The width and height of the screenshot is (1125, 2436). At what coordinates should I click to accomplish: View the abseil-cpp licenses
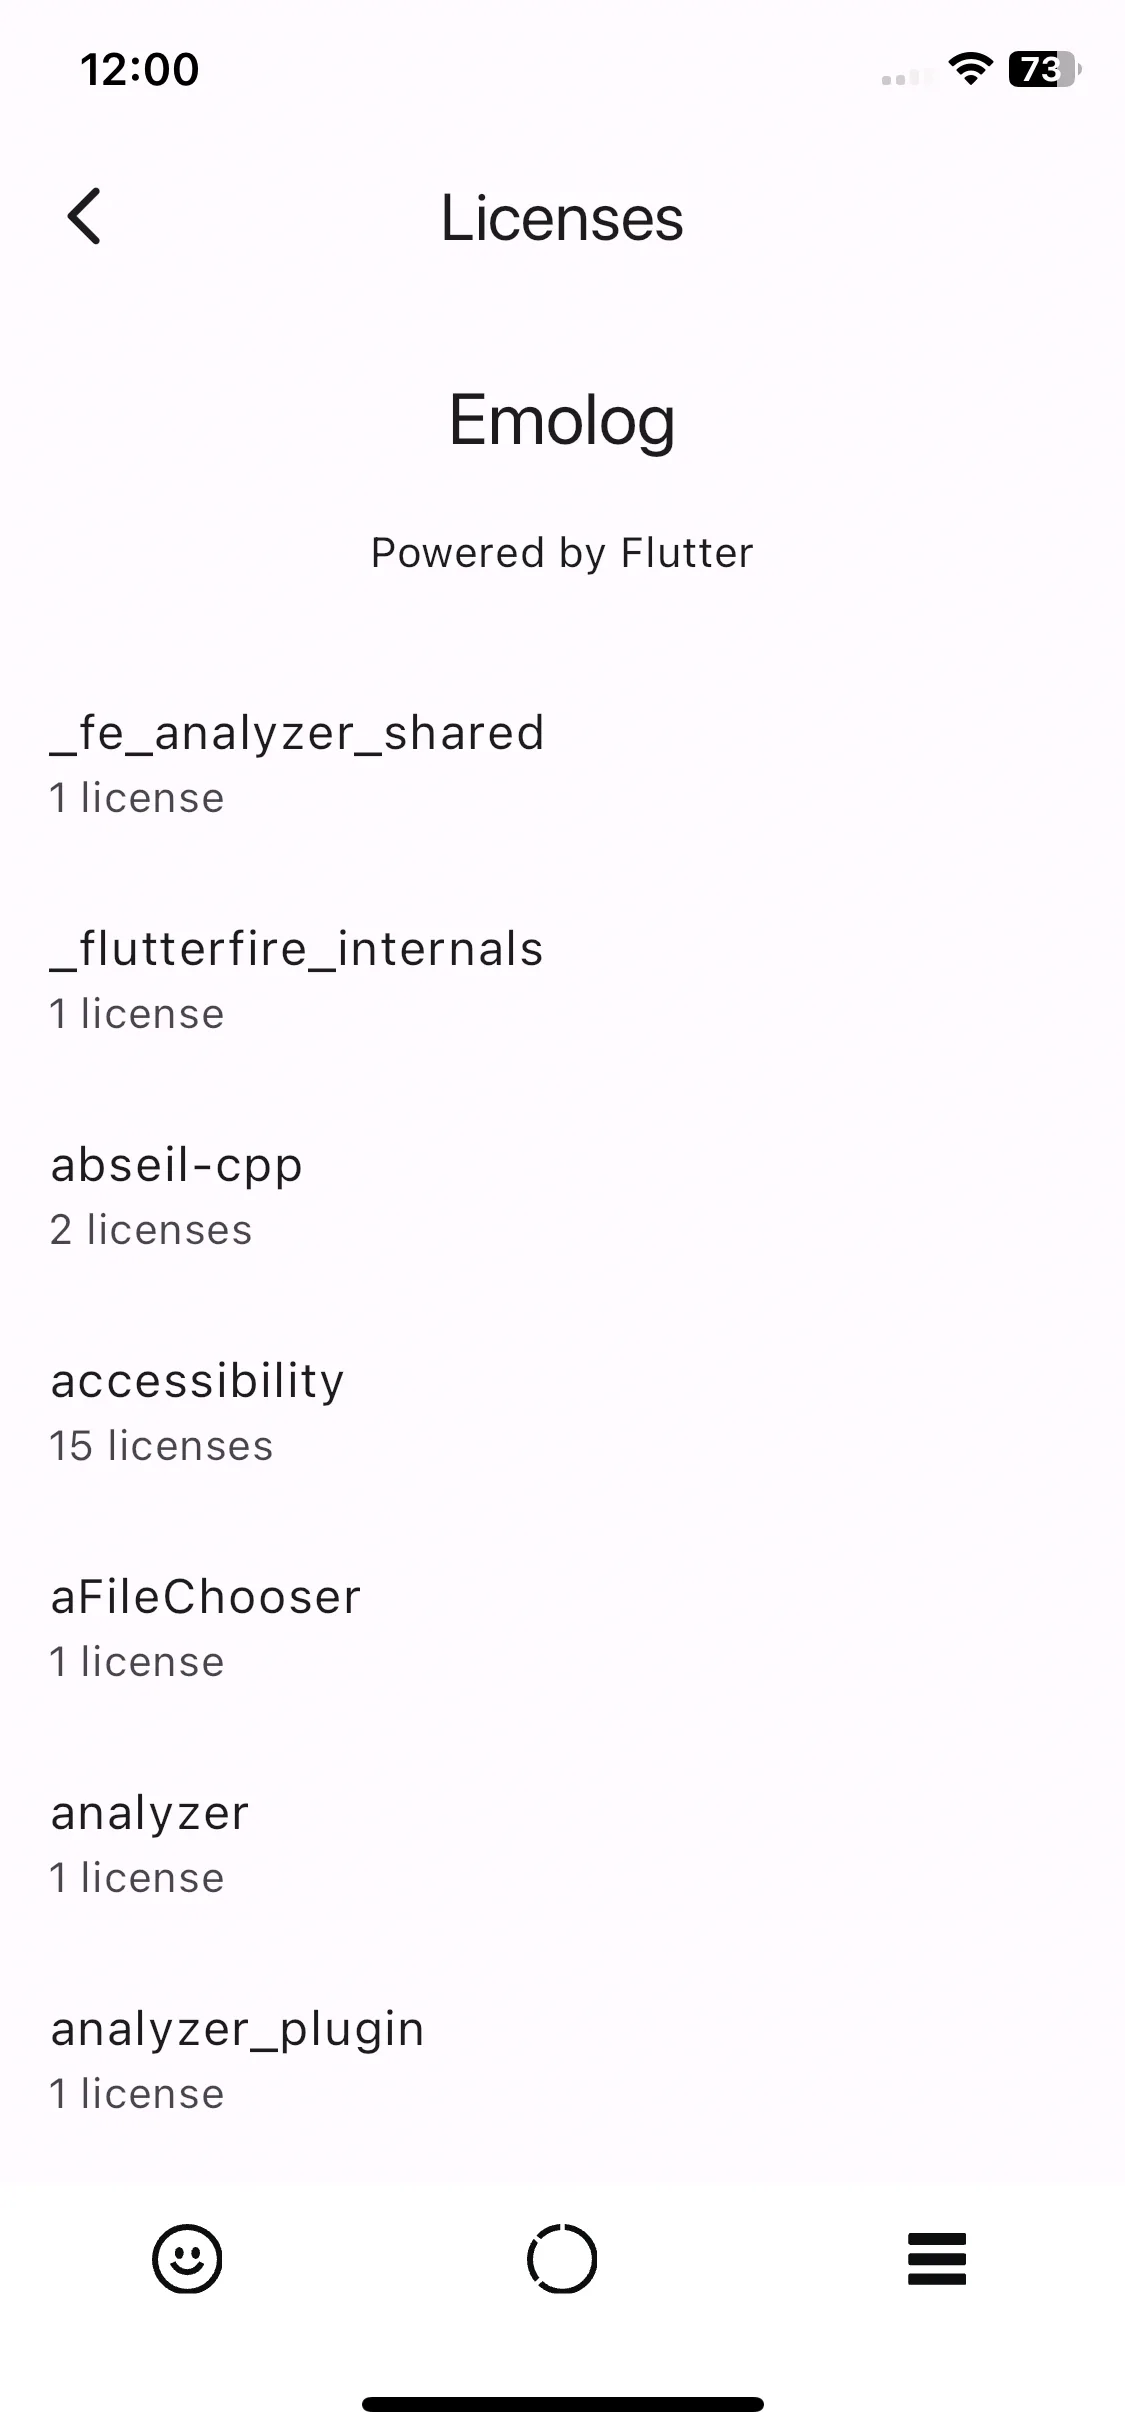pyautogui.click(x=562, y=1196)
